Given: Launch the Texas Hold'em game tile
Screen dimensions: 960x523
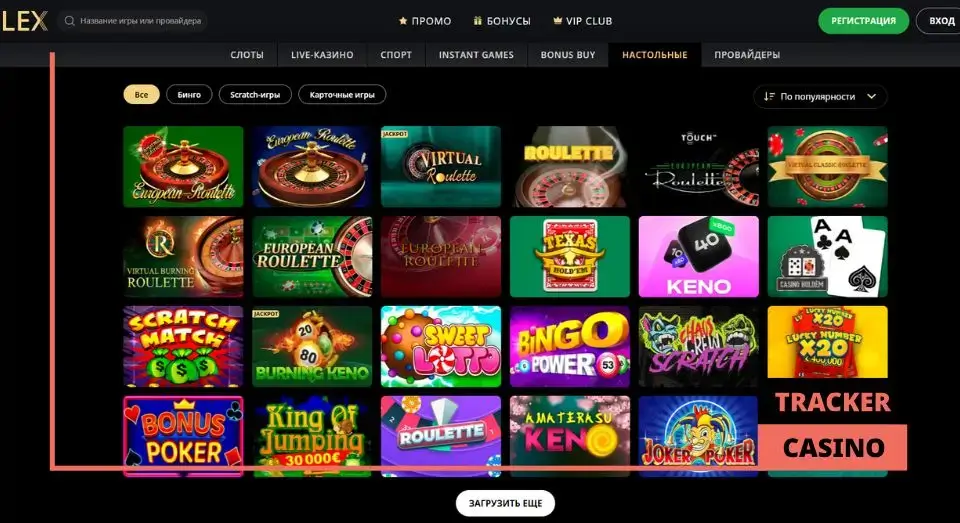Looking at the screenshot, I should click(569, 257).
